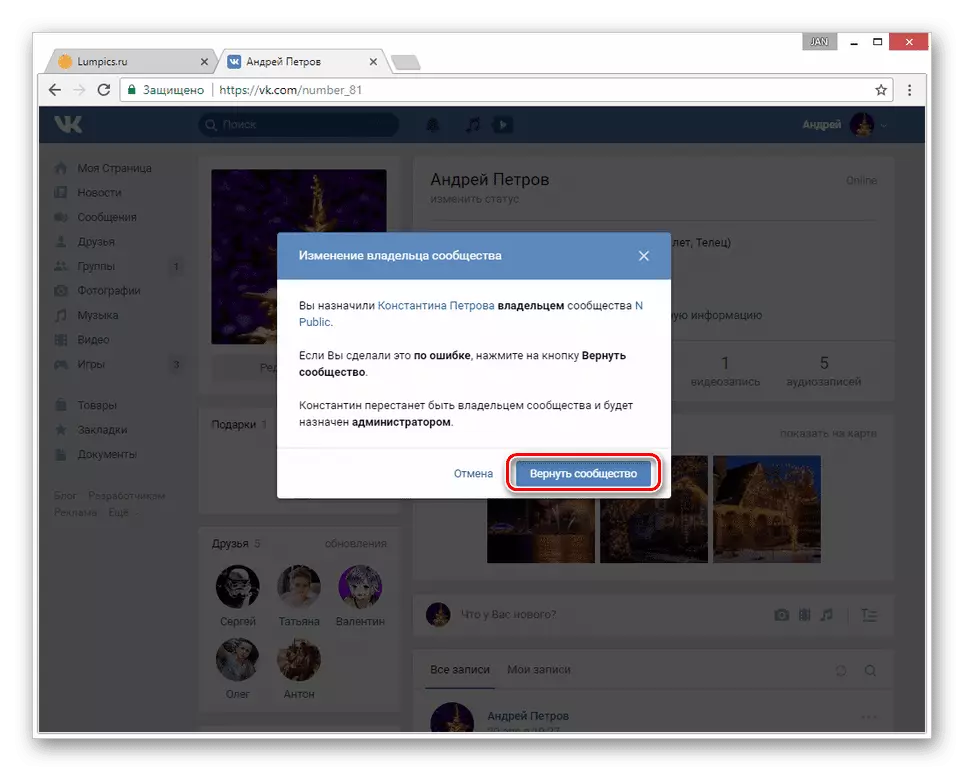Open friend Сергей's avatar
Screen dimensions: 964x771
point(238,587)
